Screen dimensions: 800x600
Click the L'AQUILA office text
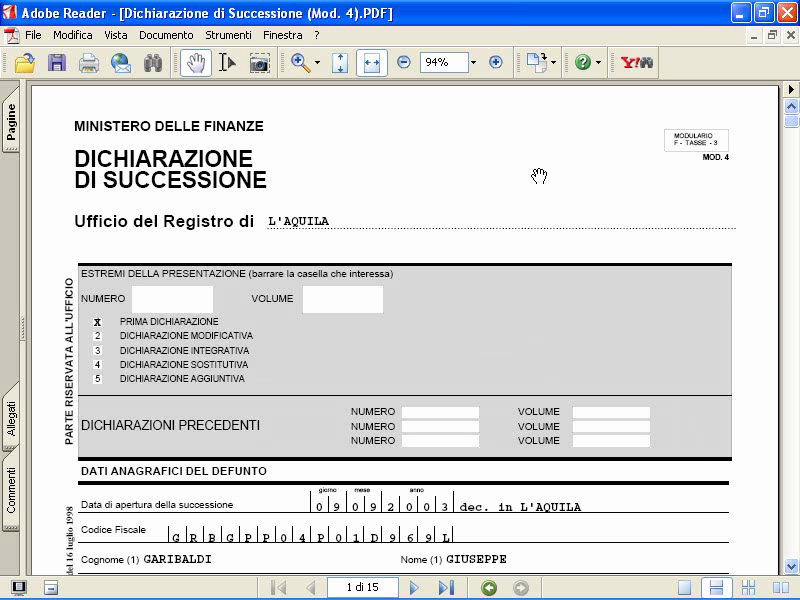coord(298,221)
